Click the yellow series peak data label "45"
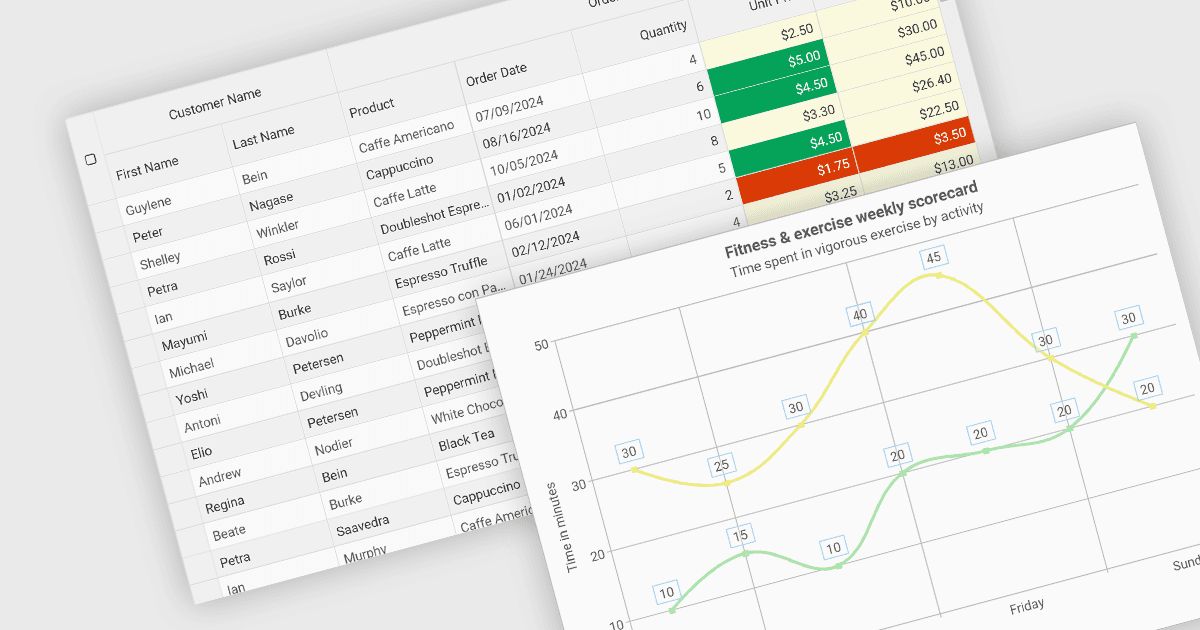 [x=932, y=258]
